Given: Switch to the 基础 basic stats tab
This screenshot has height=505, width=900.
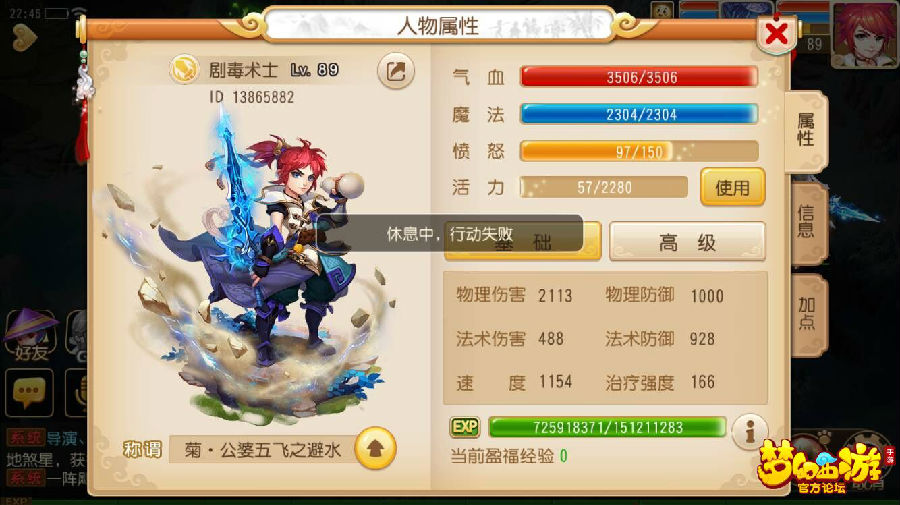Looking at the screenshot, I should 522,243.
